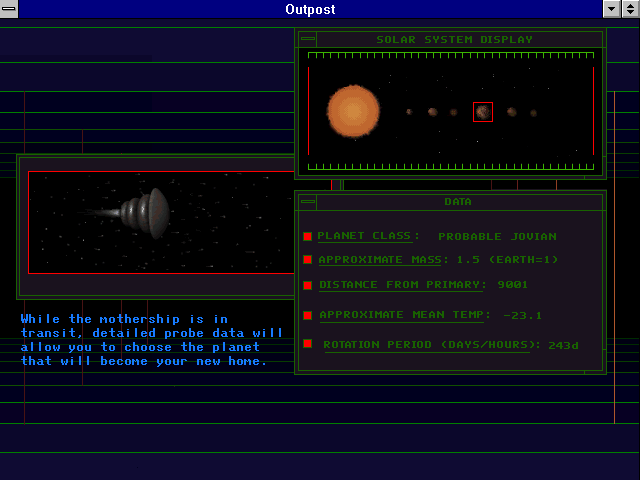This screenshot has width=640, height=480.
Task: Select the third planet from the sun
Action: tap(453, 112)
